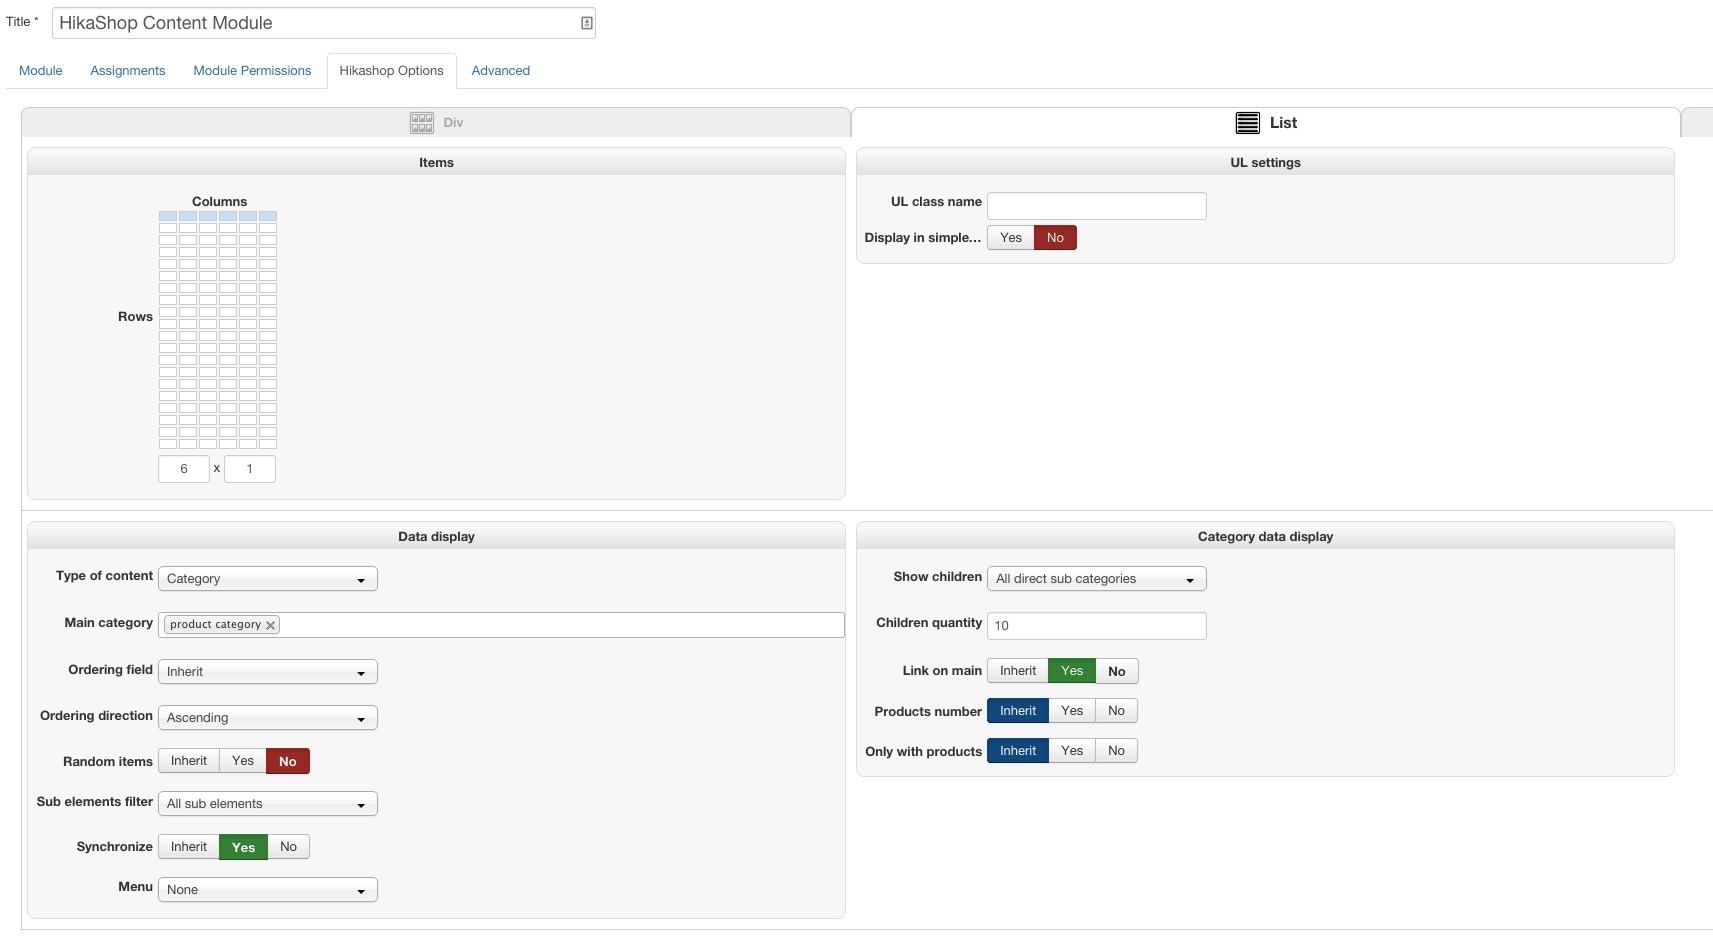
Task: Set Link on main to Inherit
Action: [1017, 671]
